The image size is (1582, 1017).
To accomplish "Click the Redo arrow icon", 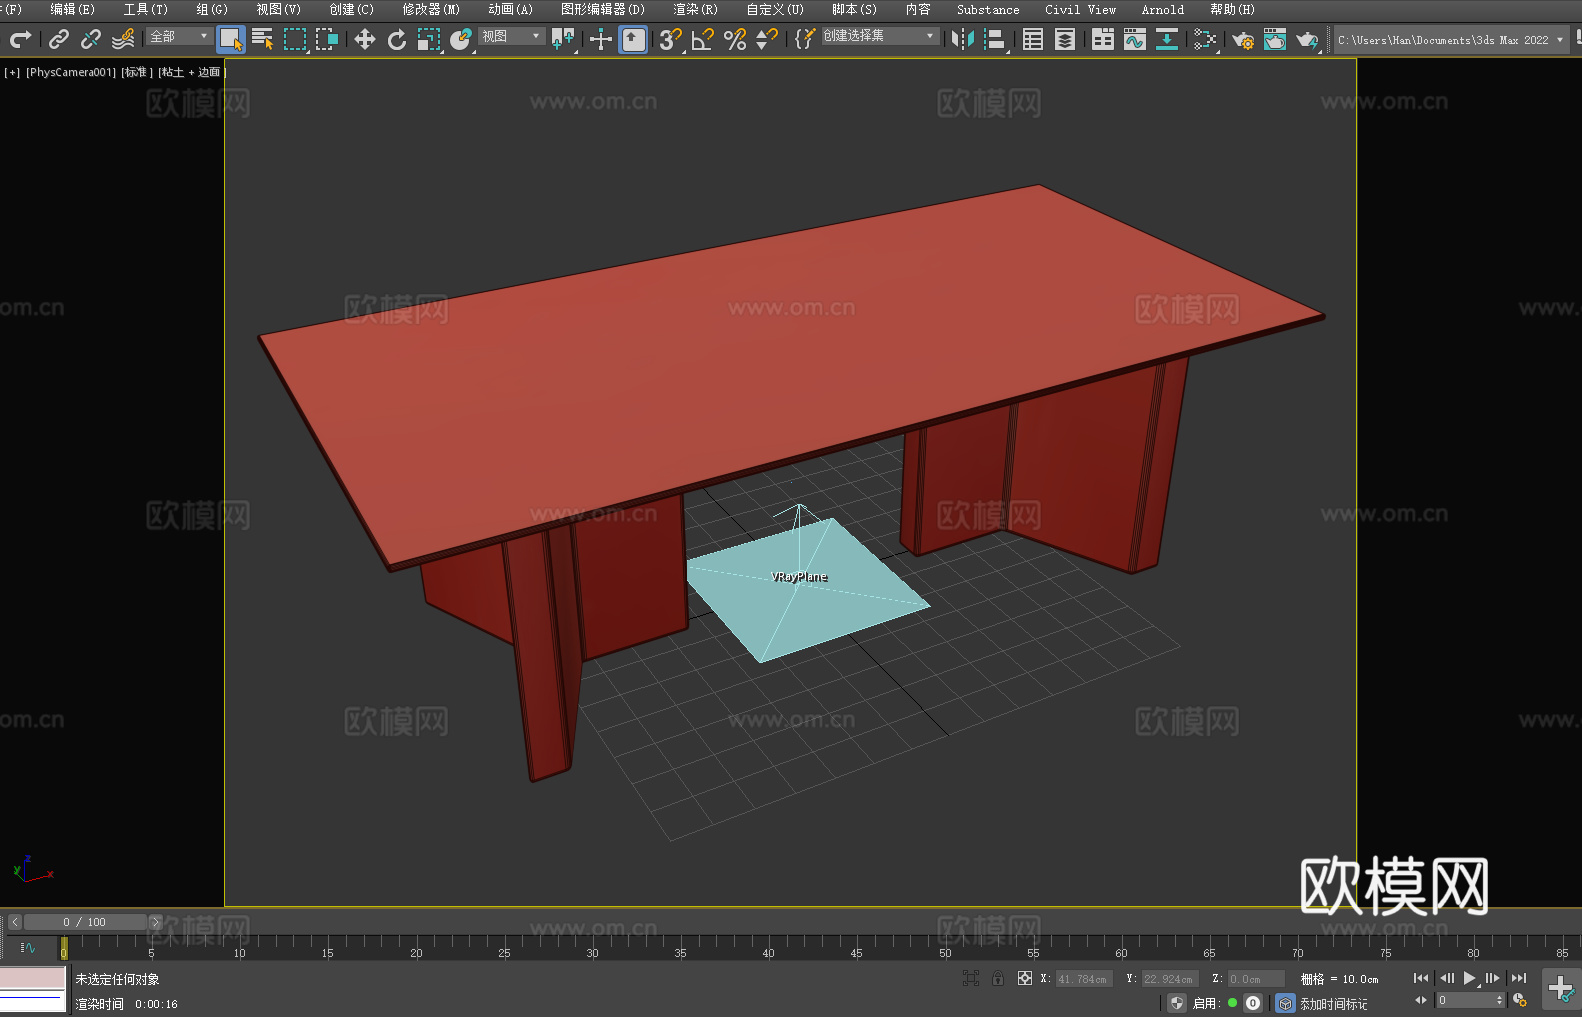I will [x=20, y=39].
